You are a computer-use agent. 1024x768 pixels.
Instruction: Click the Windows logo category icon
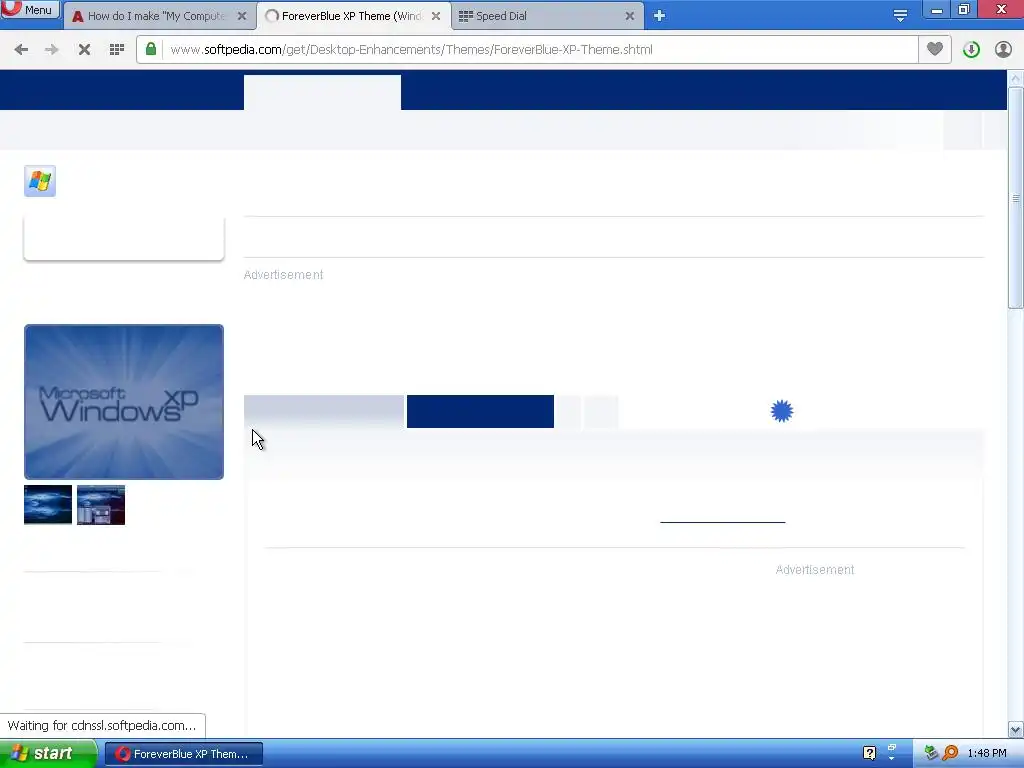[40, 181]
